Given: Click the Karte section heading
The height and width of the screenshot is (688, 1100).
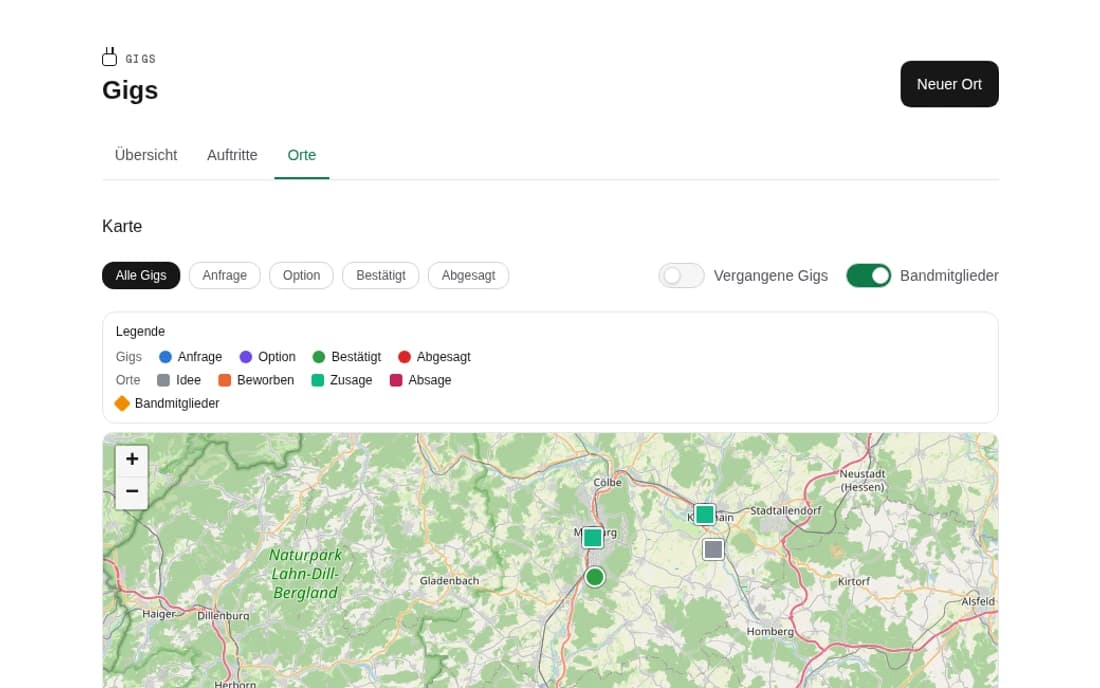Looking at the screenshot, I should (122, 227).
